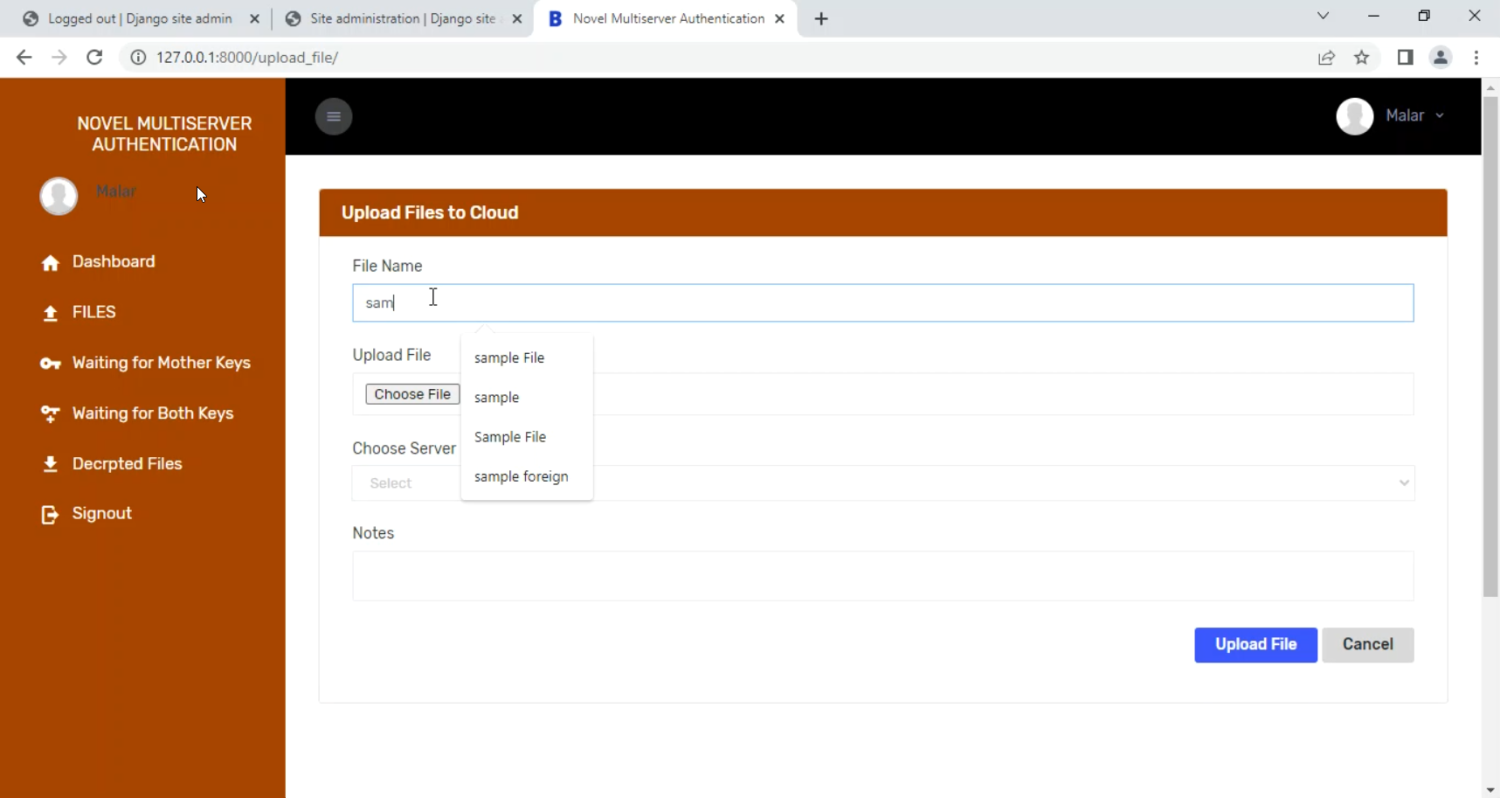Click the Waiting for Mother Keys key icon
Viewport: 1500px width, 798px height.
50,363
